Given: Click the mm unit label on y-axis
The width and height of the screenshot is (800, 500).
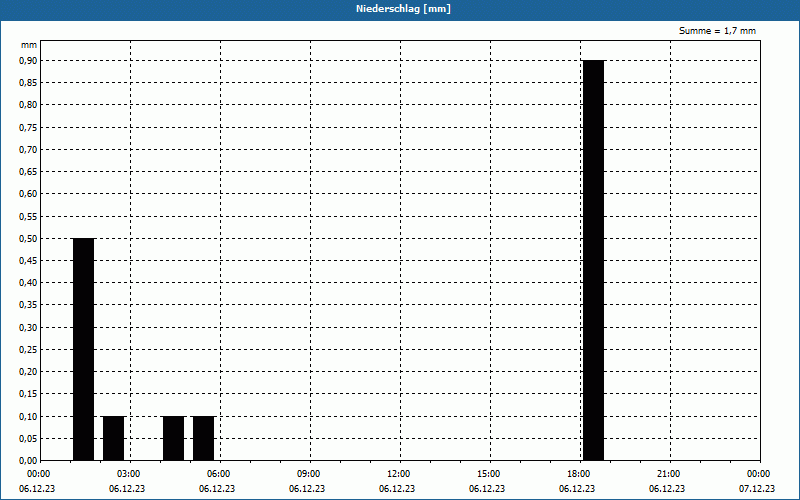Looking at the screenshot, I should 29,45.
